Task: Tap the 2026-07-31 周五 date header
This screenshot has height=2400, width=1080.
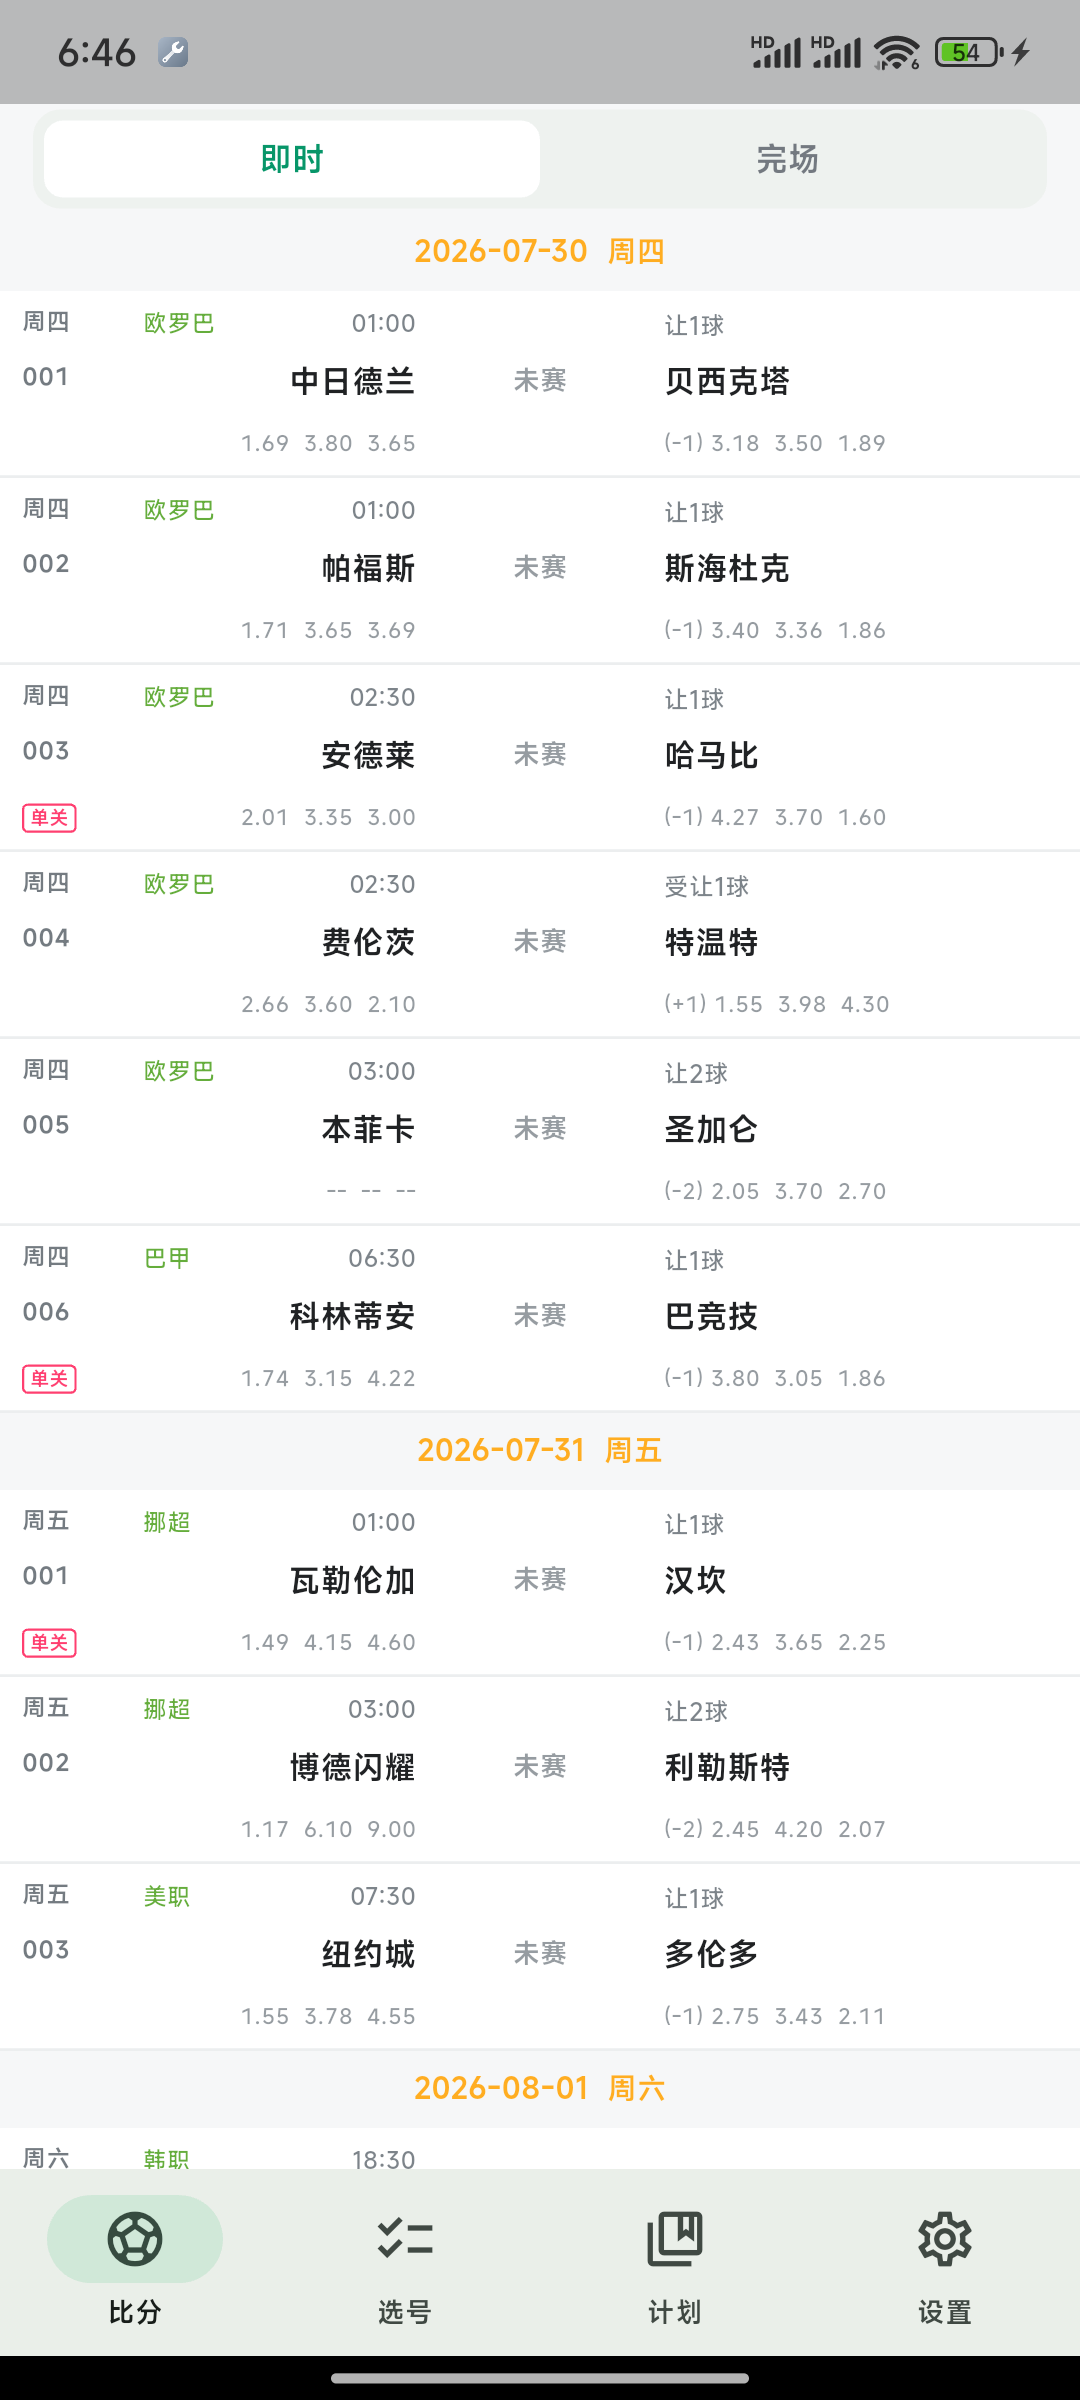Action: (540, 1450)
